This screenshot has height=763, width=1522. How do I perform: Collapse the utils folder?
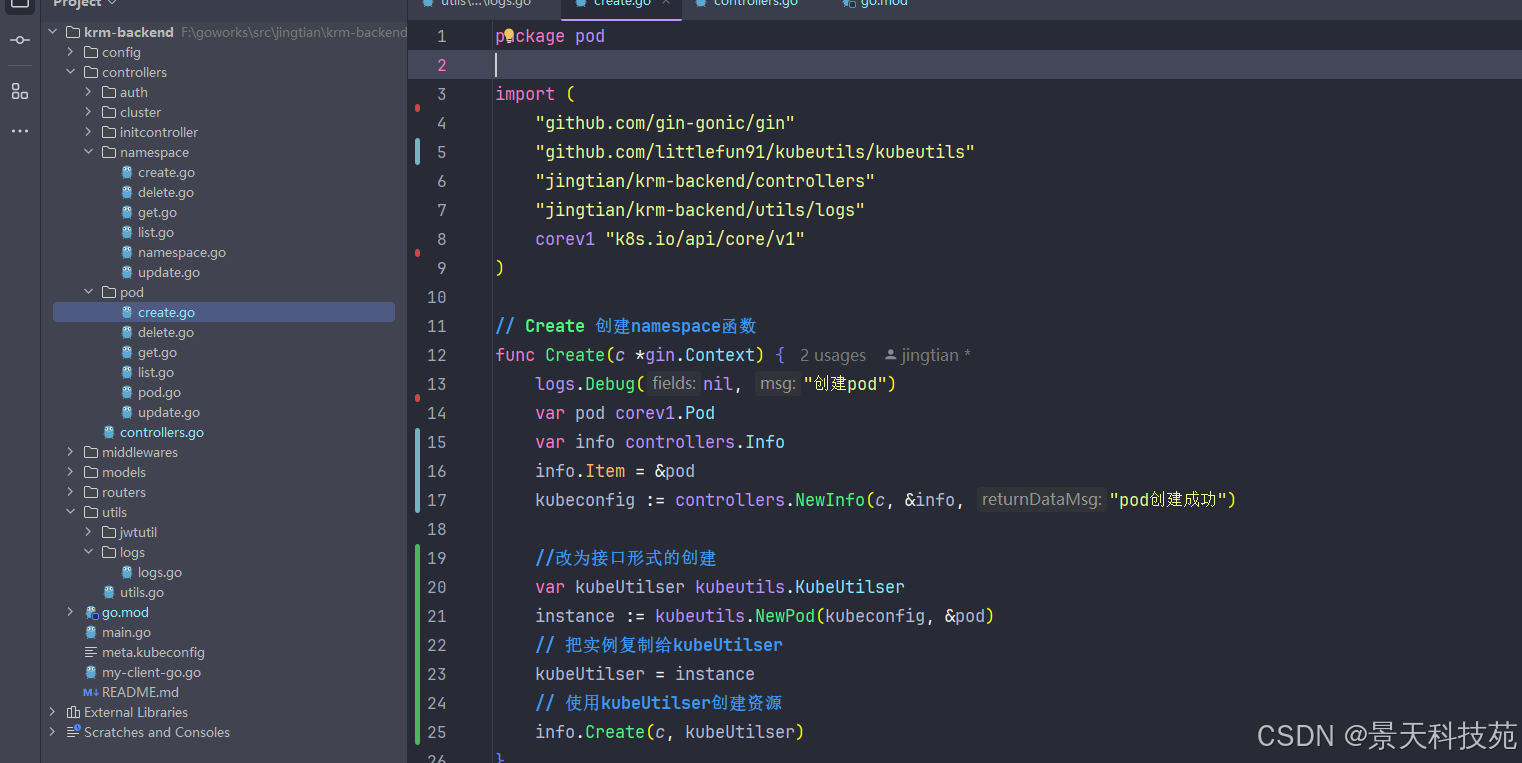click(70, 512)
